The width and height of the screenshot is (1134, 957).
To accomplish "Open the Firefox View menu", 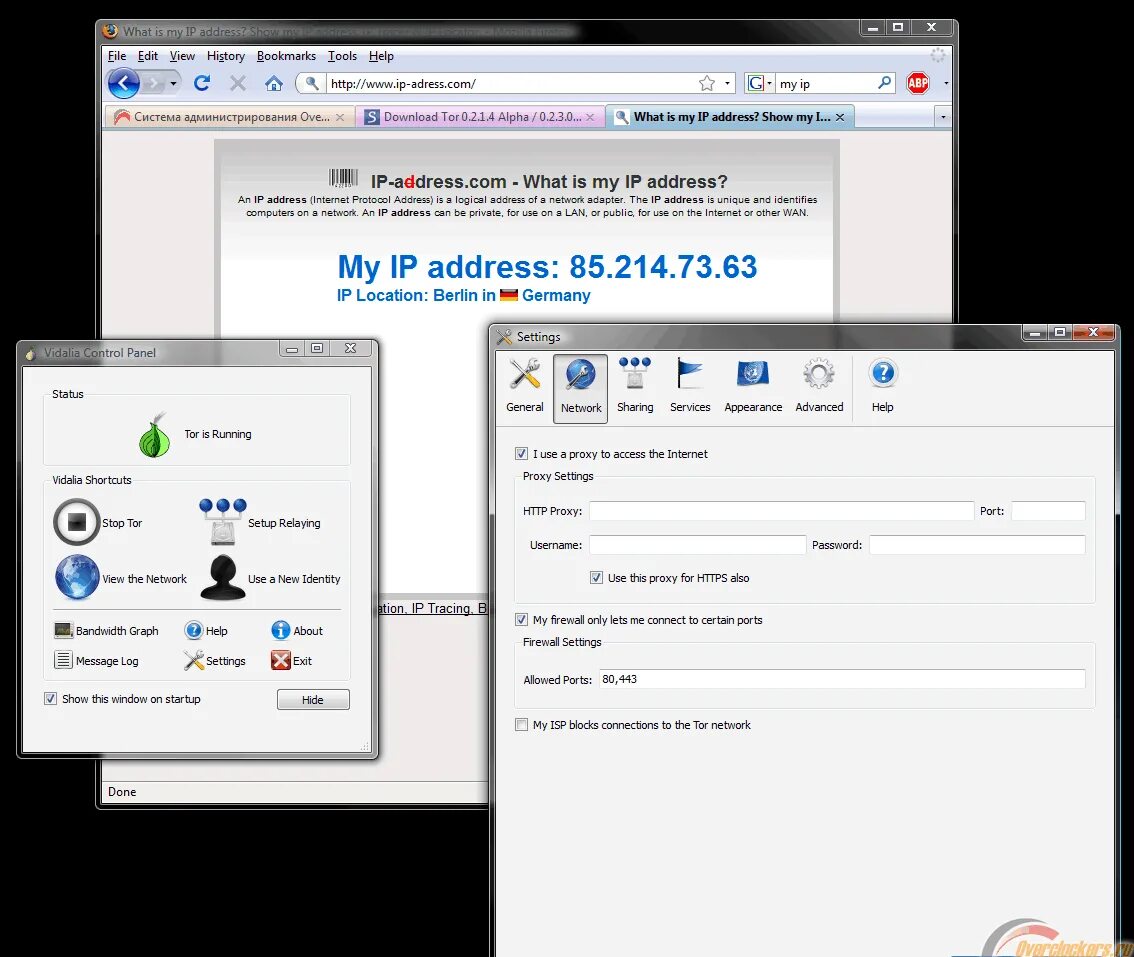I will (182, 56).
